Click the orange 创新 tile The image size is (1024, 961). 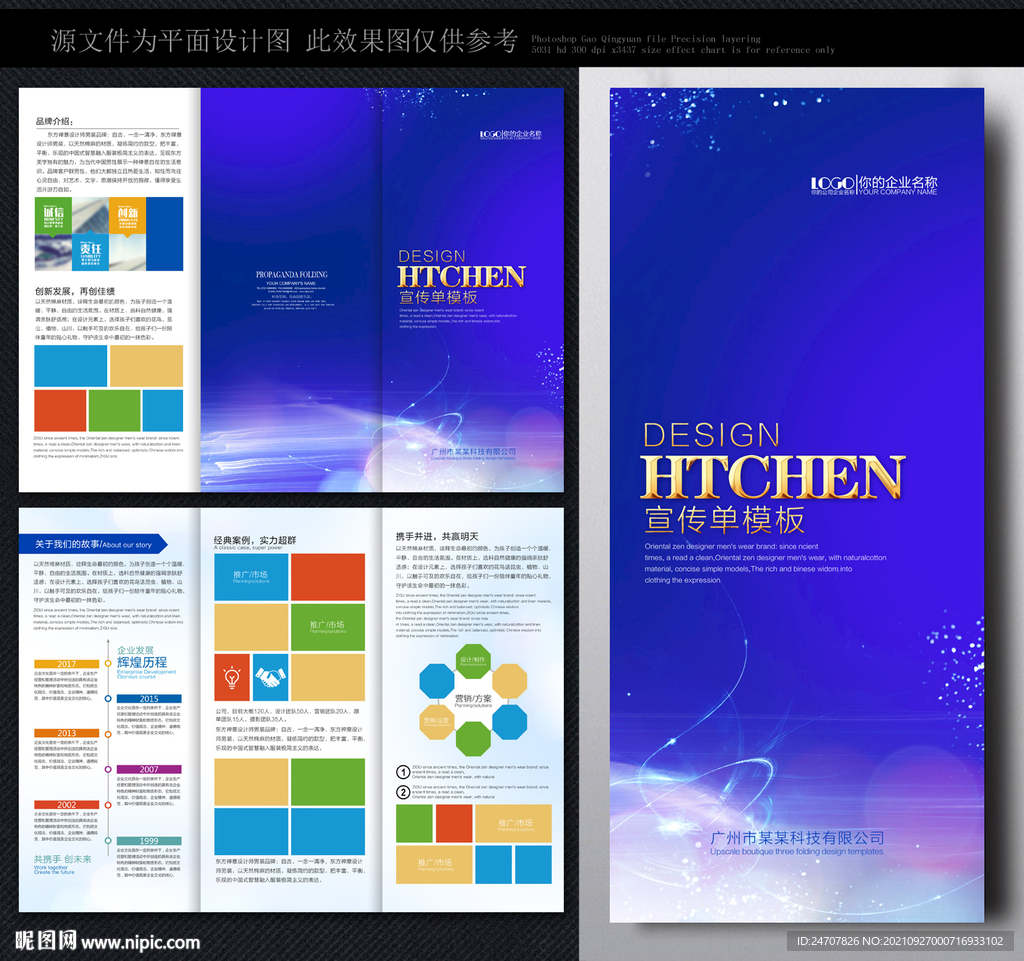127,215
